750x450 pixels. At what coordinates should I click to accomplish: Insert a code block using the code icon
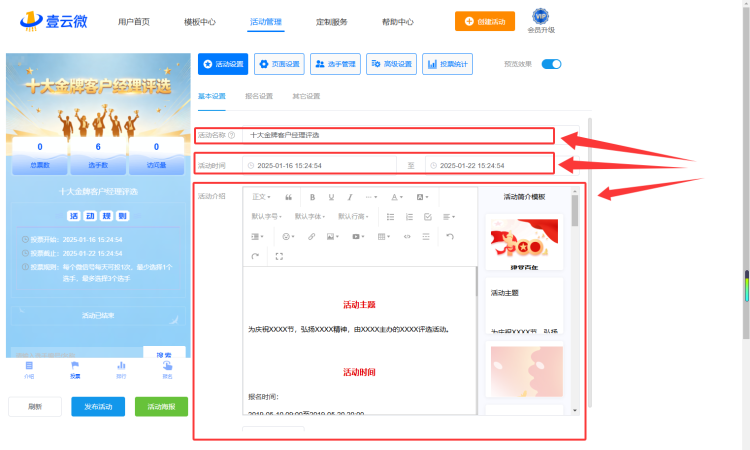(407, 237)
